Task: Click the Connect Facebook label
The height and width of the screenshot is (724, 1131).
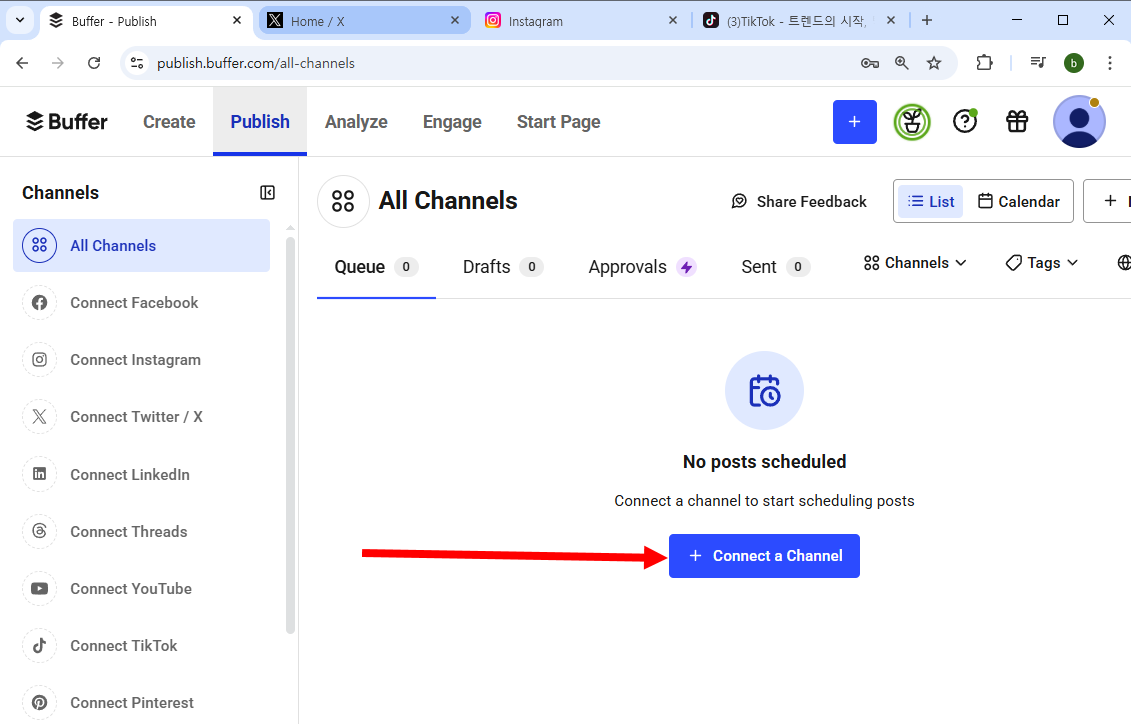Action: click(134, 303)
